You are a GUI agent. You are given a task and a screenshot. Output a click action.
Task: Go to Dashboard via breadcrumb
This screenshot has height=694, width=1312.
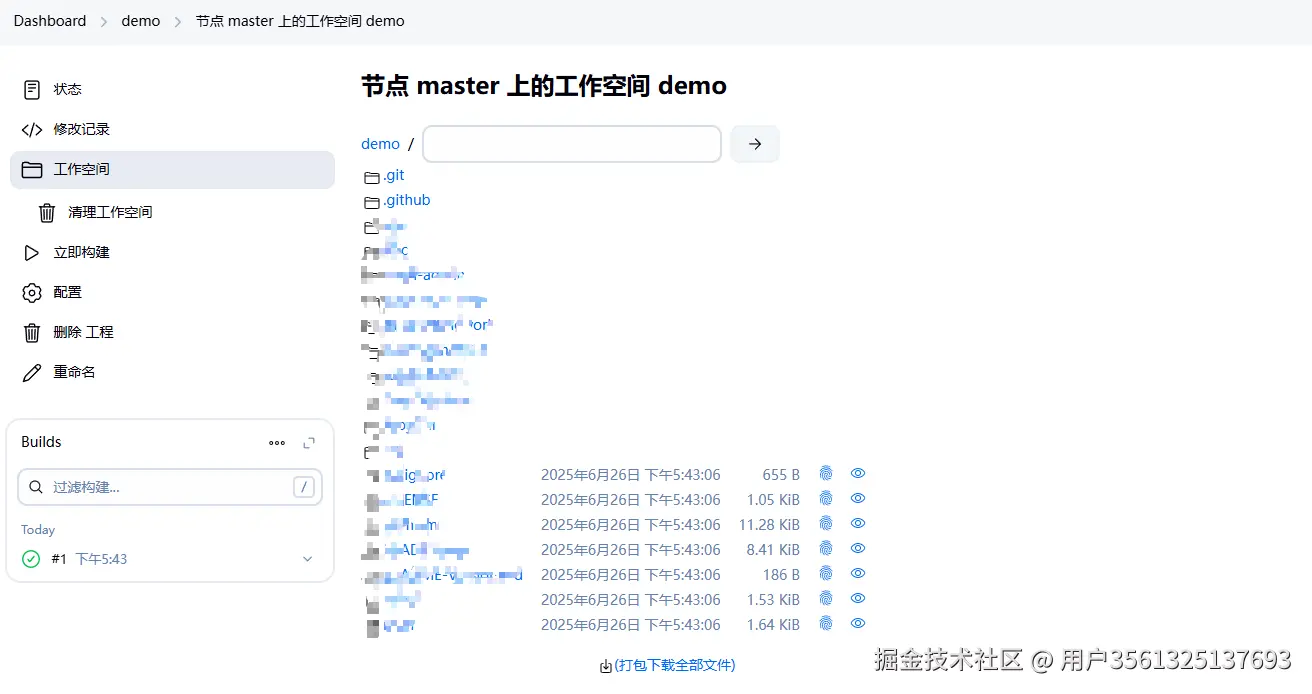tap(49, 20)
